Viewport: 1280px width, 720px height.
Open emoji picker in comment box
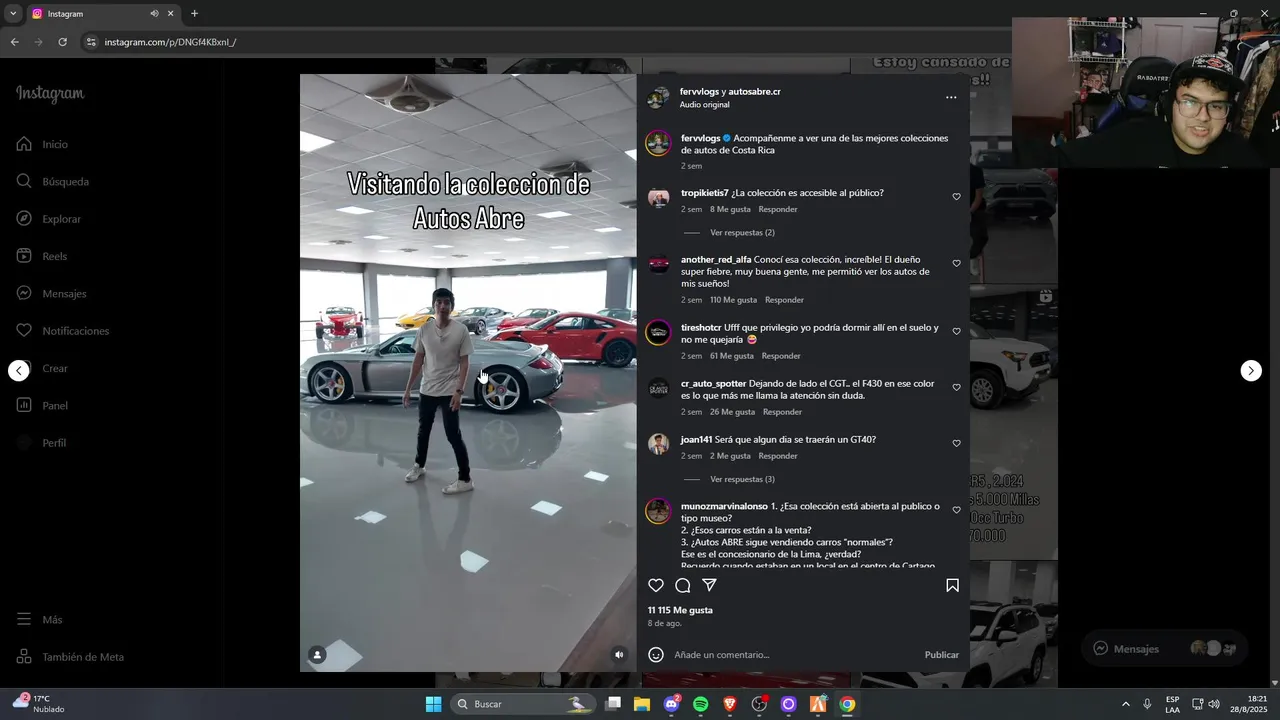tap(656, 655)
